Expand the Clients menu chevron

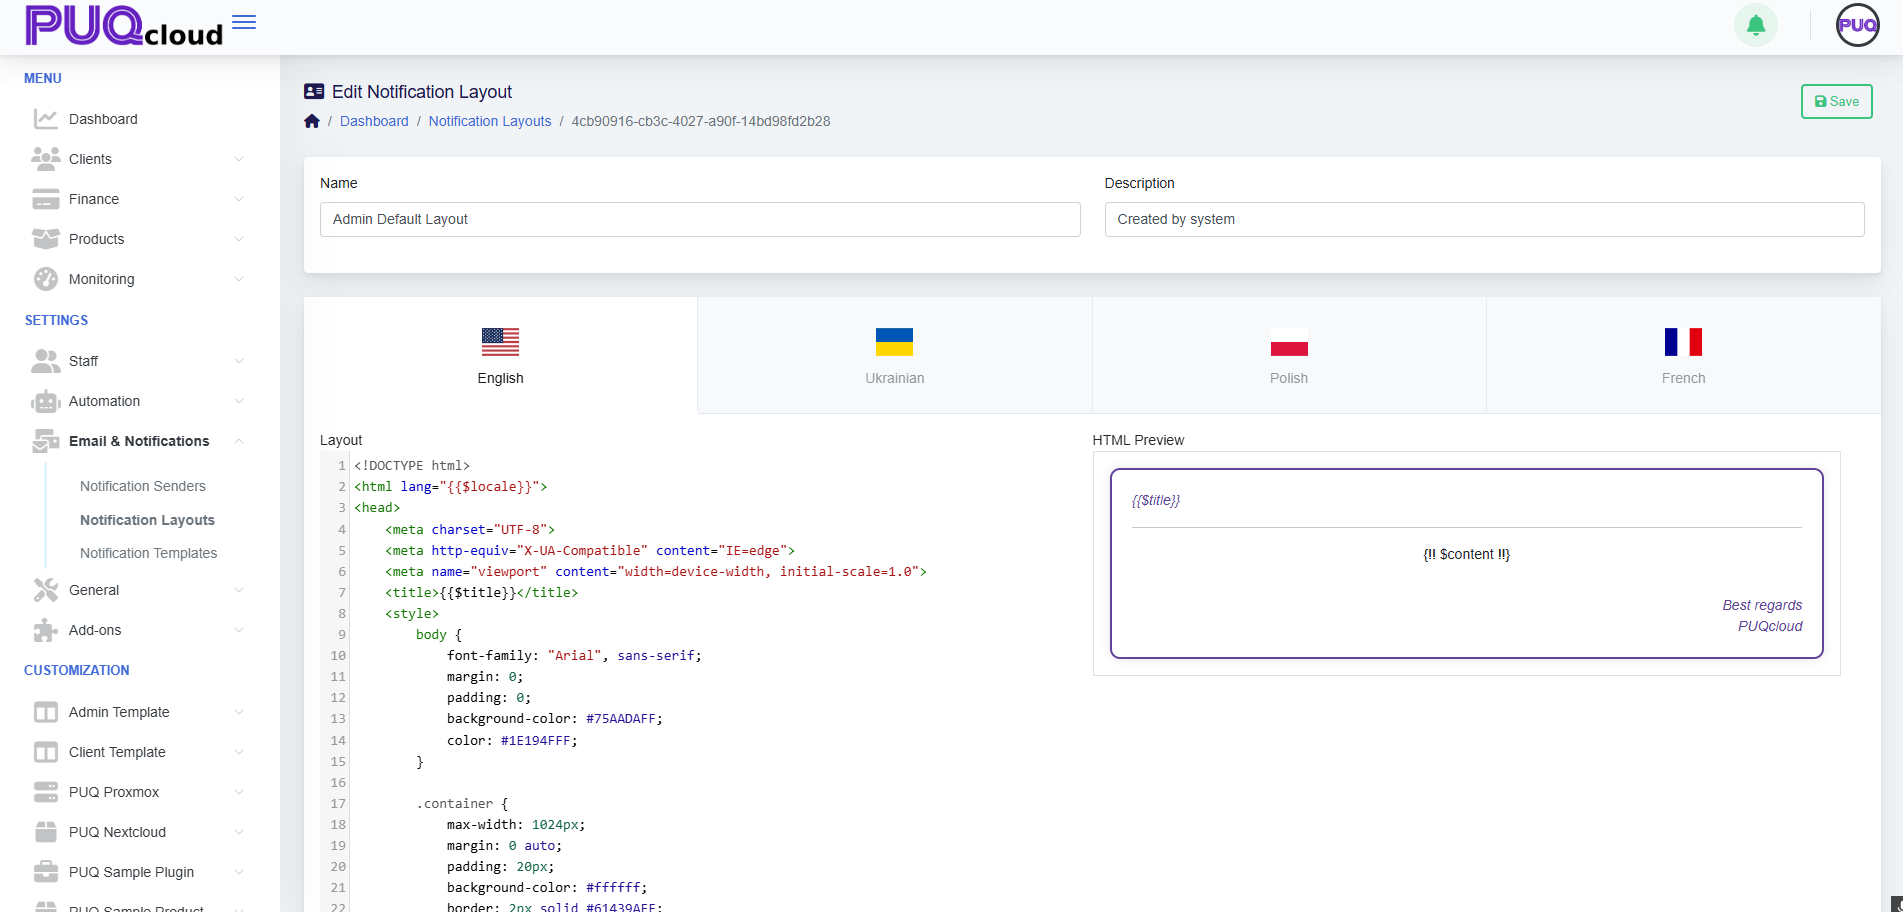(239, 159)
